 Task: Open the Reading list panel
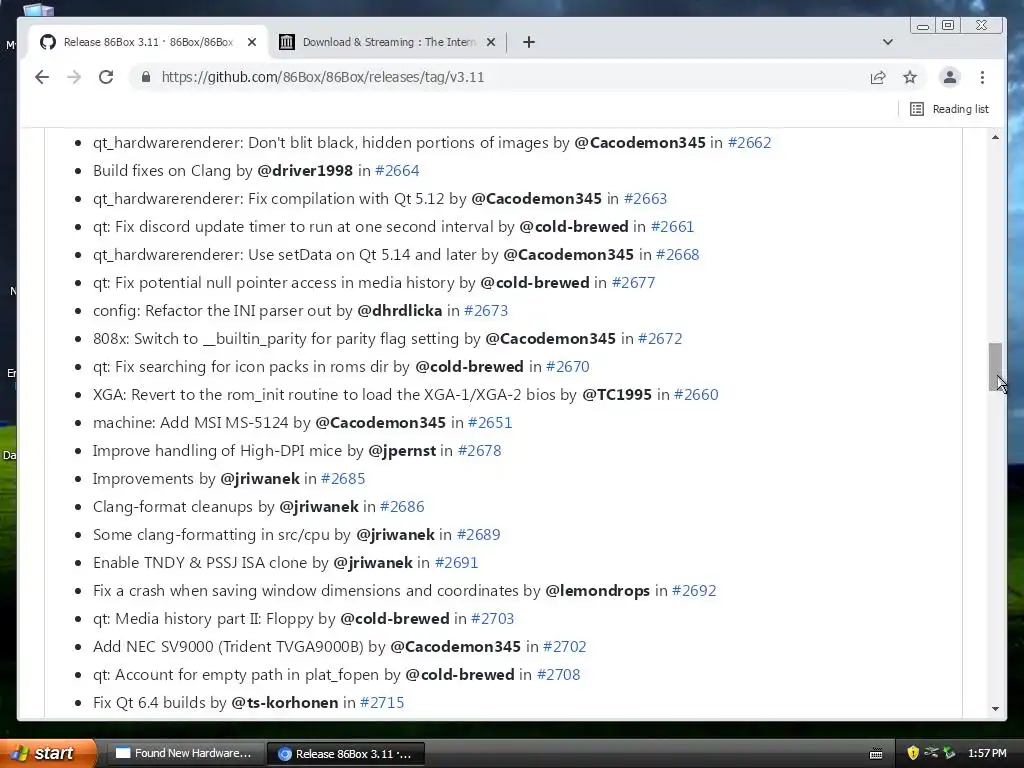(949, 109)
